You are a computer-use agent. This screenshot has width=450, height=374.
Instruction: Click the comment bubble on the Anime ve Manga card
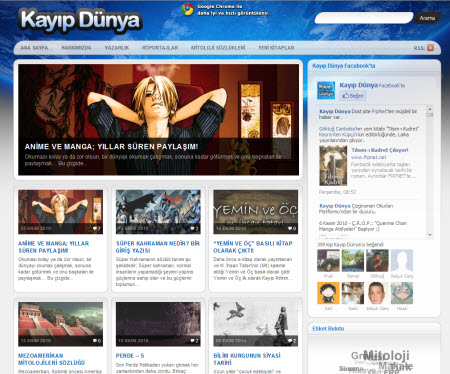tap(95, 228)
